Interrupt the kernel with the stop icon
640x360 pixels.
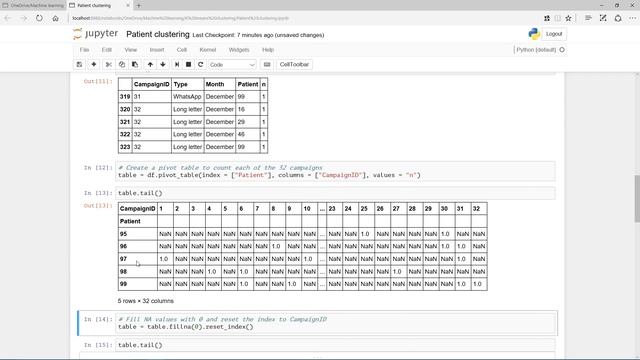point(189,64)
